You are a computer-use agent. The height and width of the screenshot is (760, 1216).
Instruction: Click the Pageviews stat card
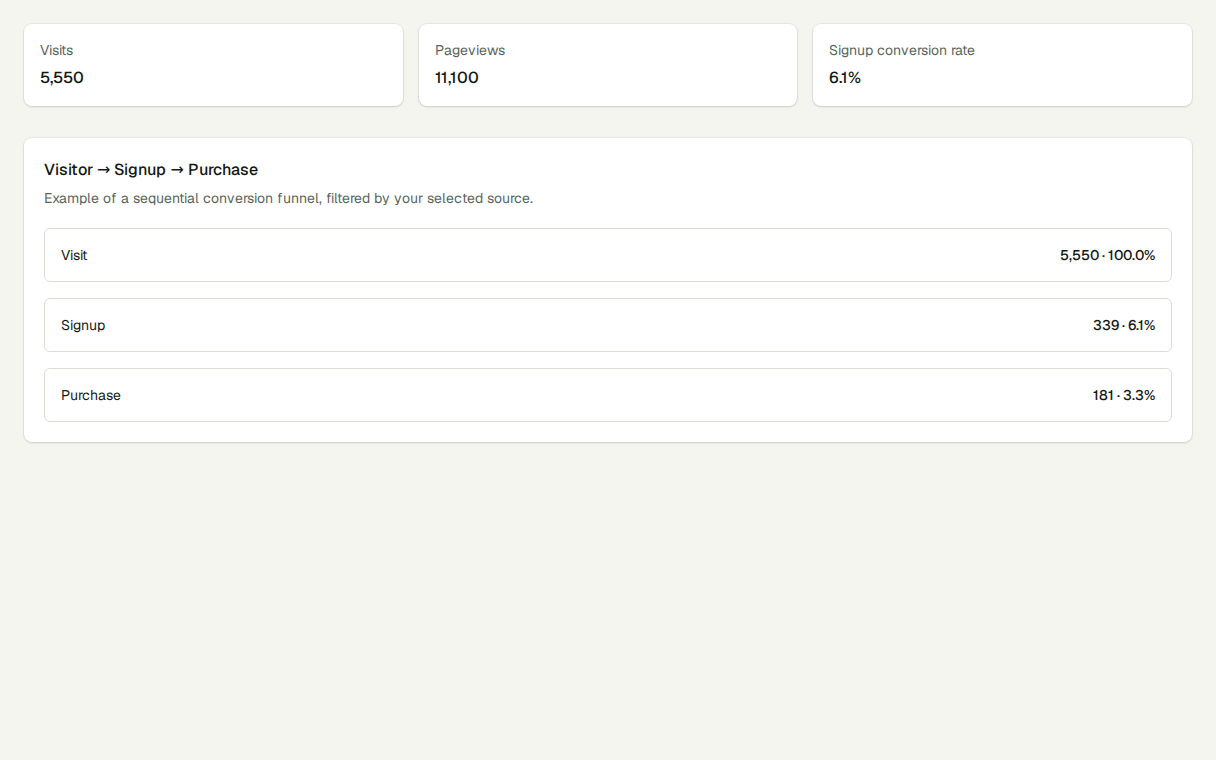click(x=608, y=65)
